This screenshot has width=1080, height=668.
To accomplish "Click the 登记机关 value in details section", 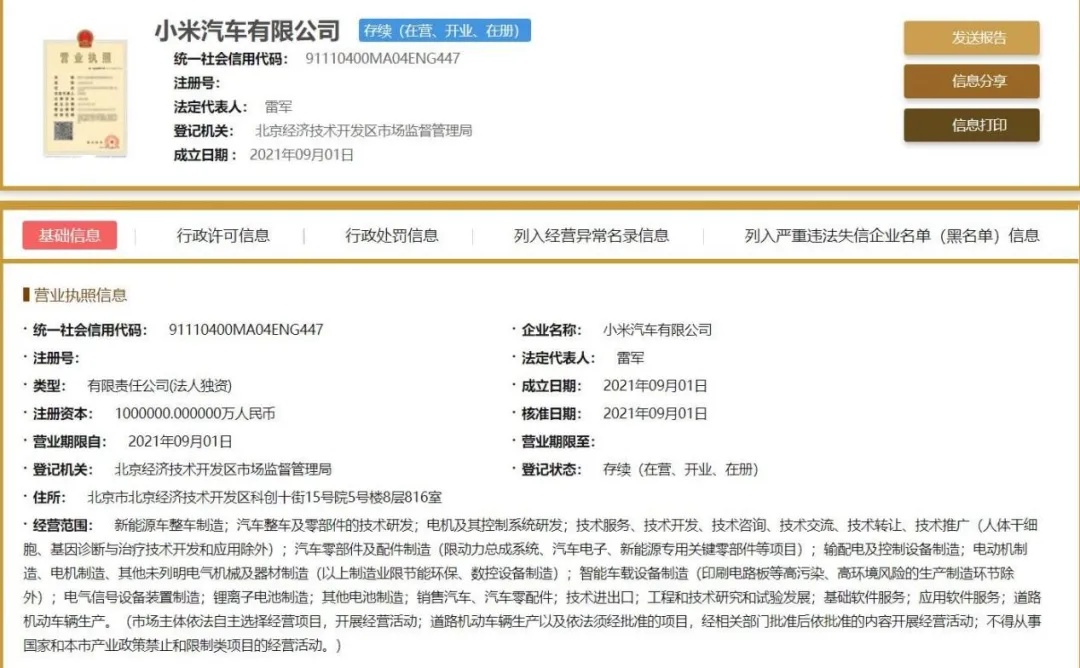I will point(223,469).
